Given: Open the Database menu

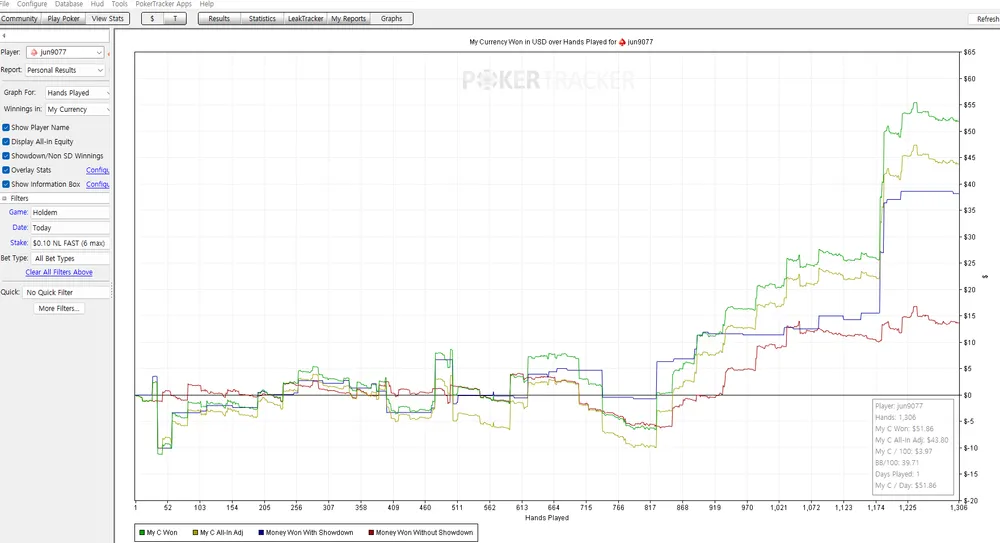Looking at the screenshot, I should [x=69, y=4].
